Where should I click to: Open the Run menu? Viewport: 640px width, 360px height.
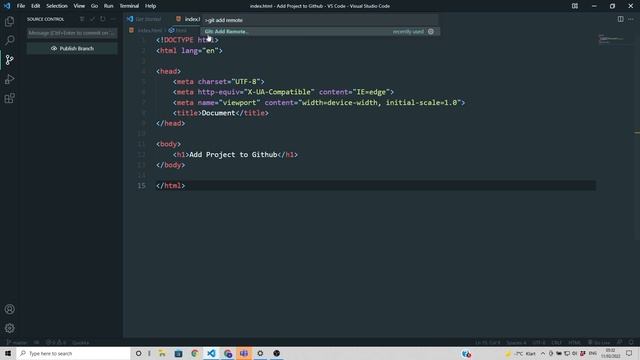tap(109, 6)
